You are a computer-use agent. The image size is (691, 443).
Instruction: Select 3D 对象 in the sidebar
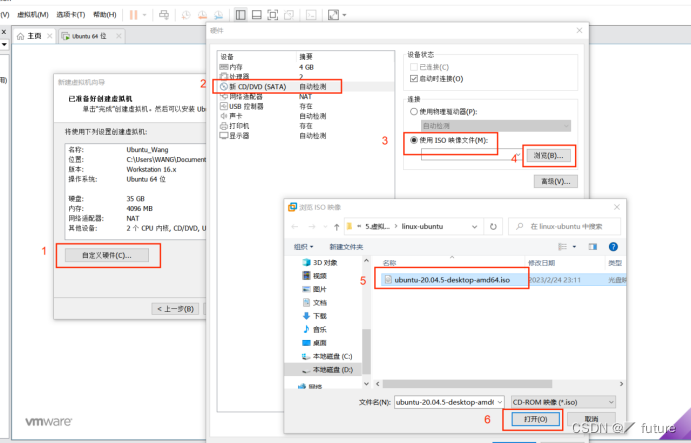(x=320, y=262)
